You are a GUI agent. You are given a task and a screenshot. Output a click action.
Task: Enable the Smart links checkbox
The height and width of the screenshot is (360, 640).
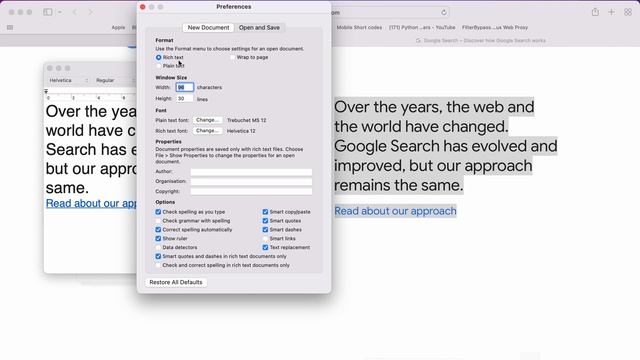coord(265,238)
